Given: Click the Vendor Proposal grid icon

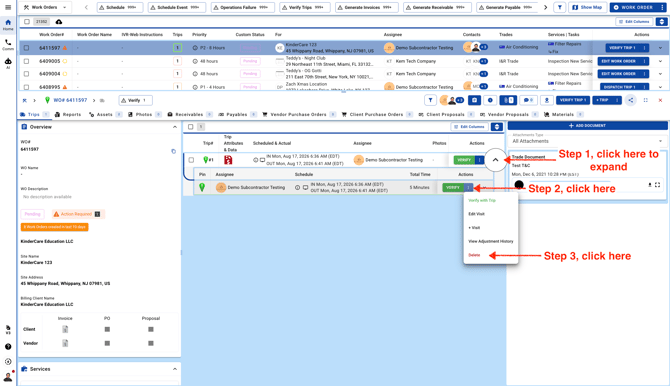Looking at the screenshot, I should tap(151, 343).
